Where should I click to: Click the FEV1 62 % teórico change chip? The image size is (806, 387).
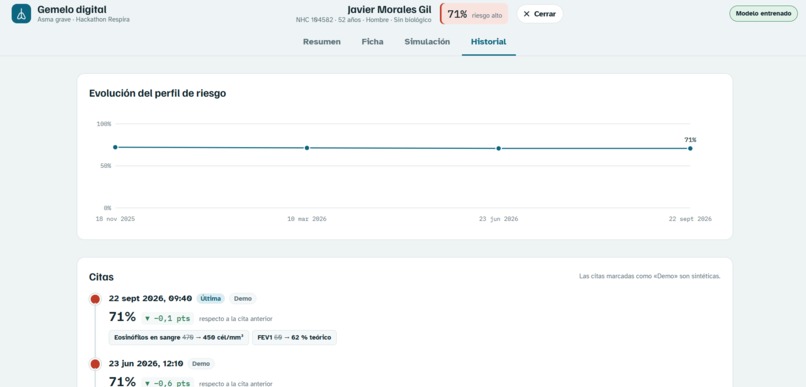(295, 338)
